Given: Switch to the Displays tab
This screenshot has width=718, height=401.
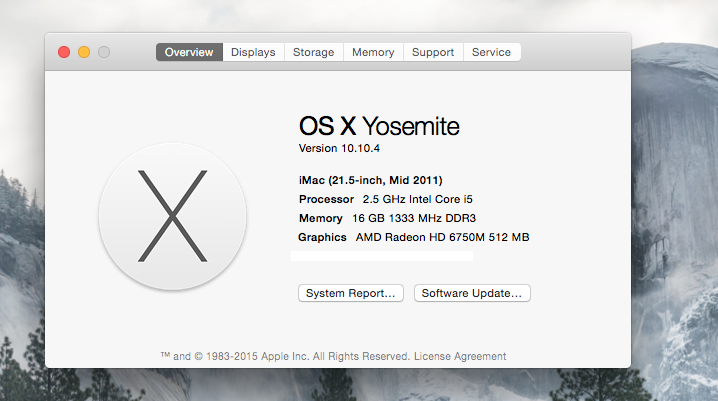Looking at the screenshot, I should [x=253, y=52].
